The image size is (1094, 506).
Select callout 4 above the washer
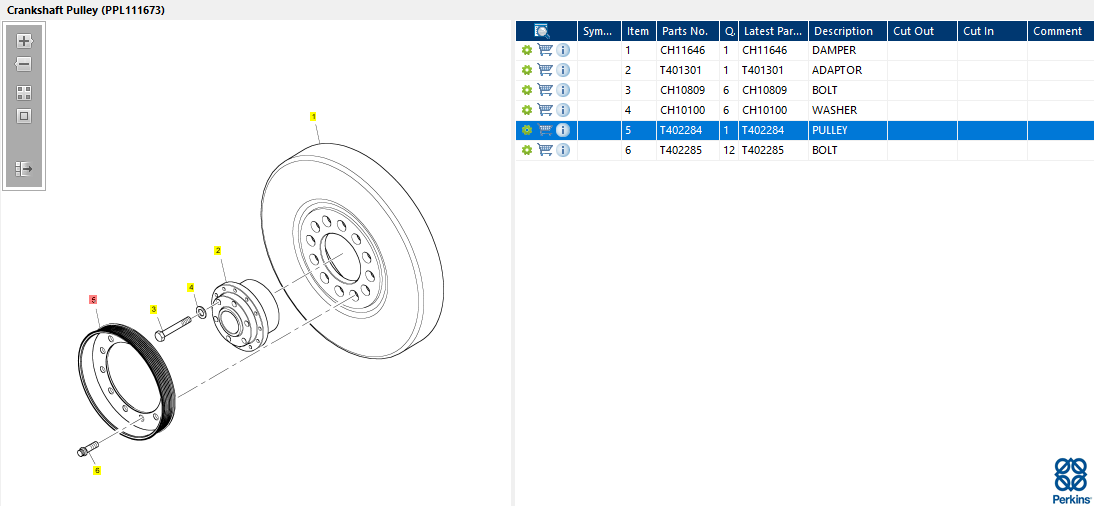coord(190,287)
